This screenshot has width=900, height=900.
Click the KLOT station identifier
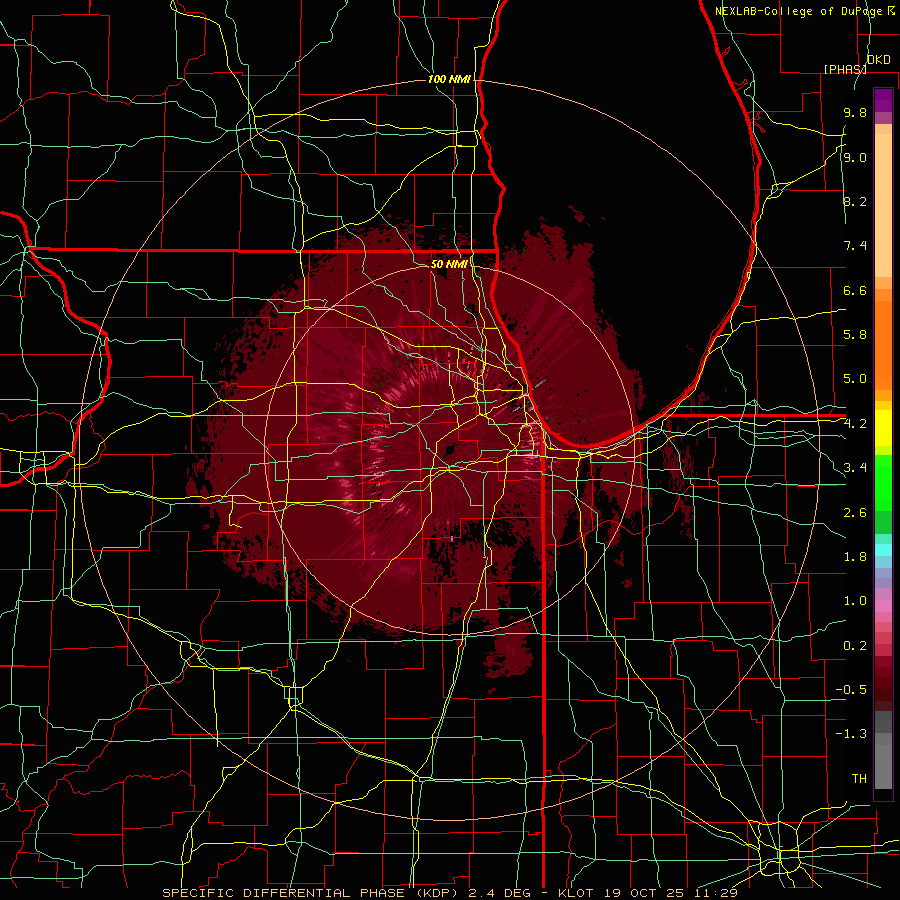[x=577, y=893]
